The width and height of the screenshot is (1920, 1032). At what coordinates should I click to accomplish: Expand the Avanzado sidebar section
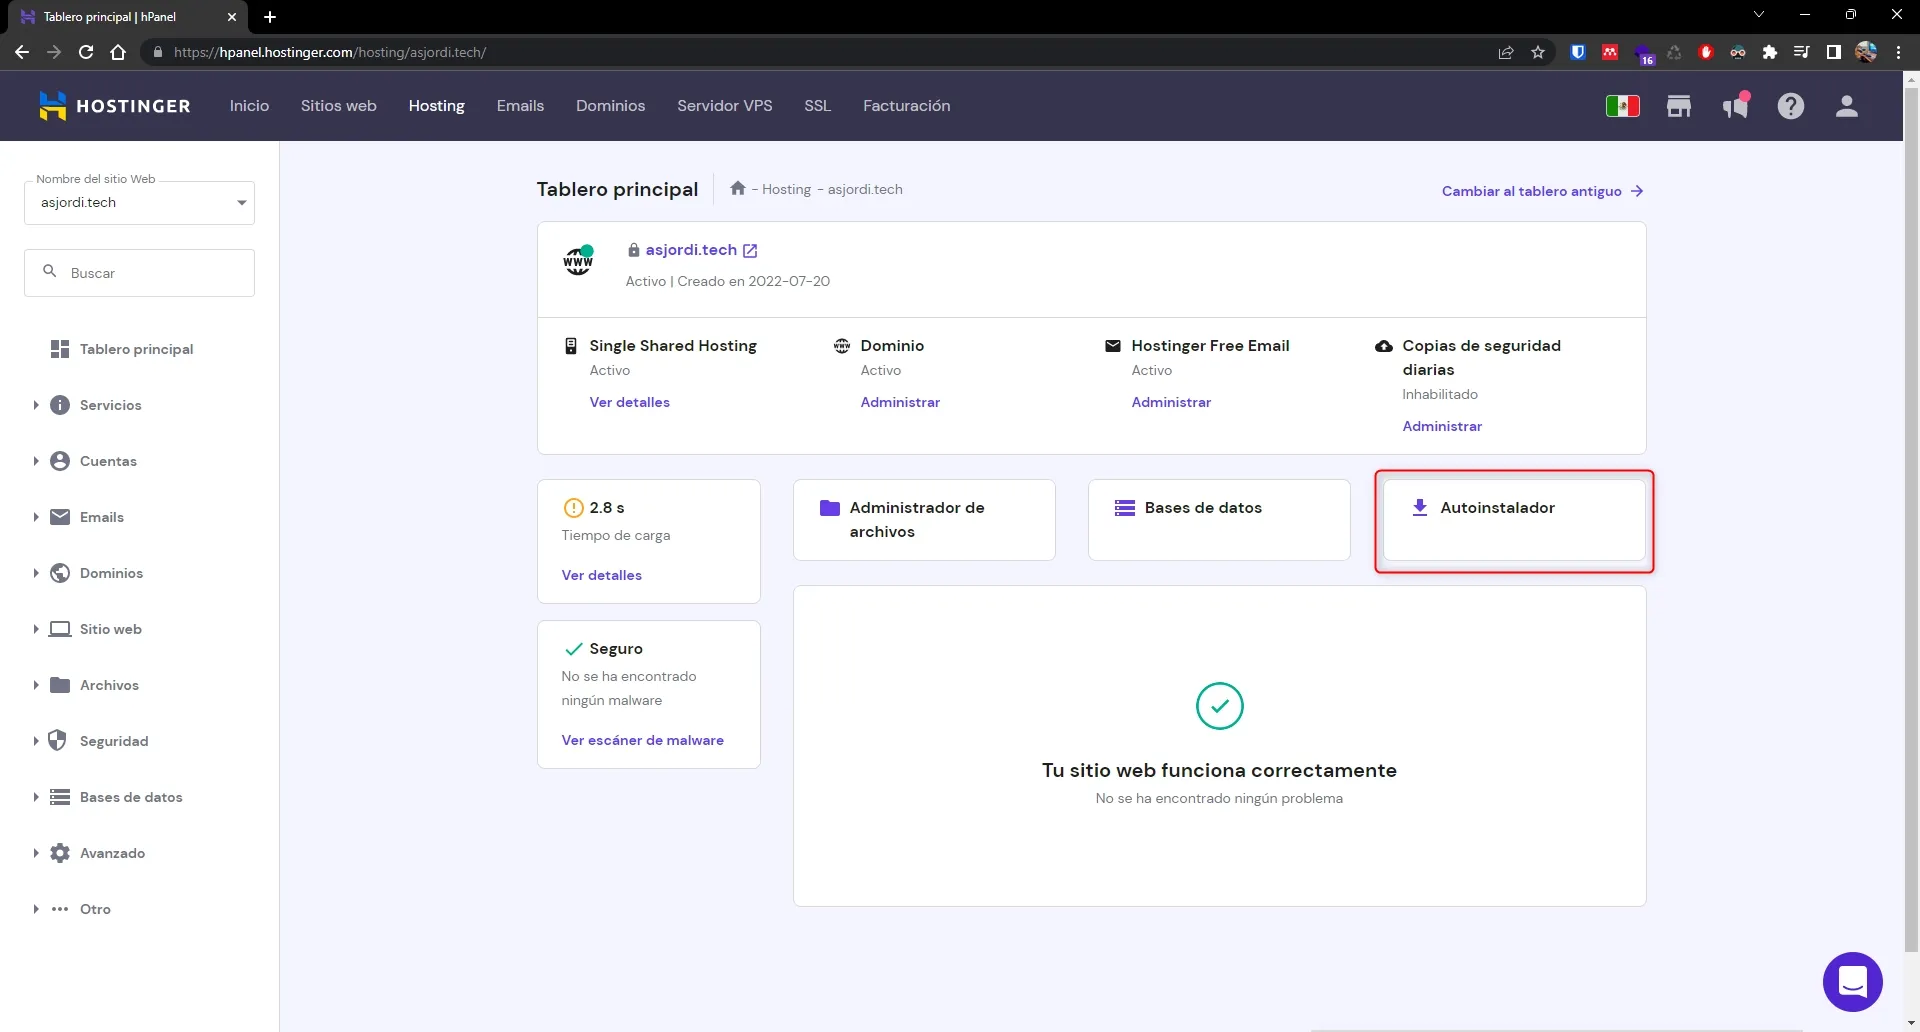[36, 853]
